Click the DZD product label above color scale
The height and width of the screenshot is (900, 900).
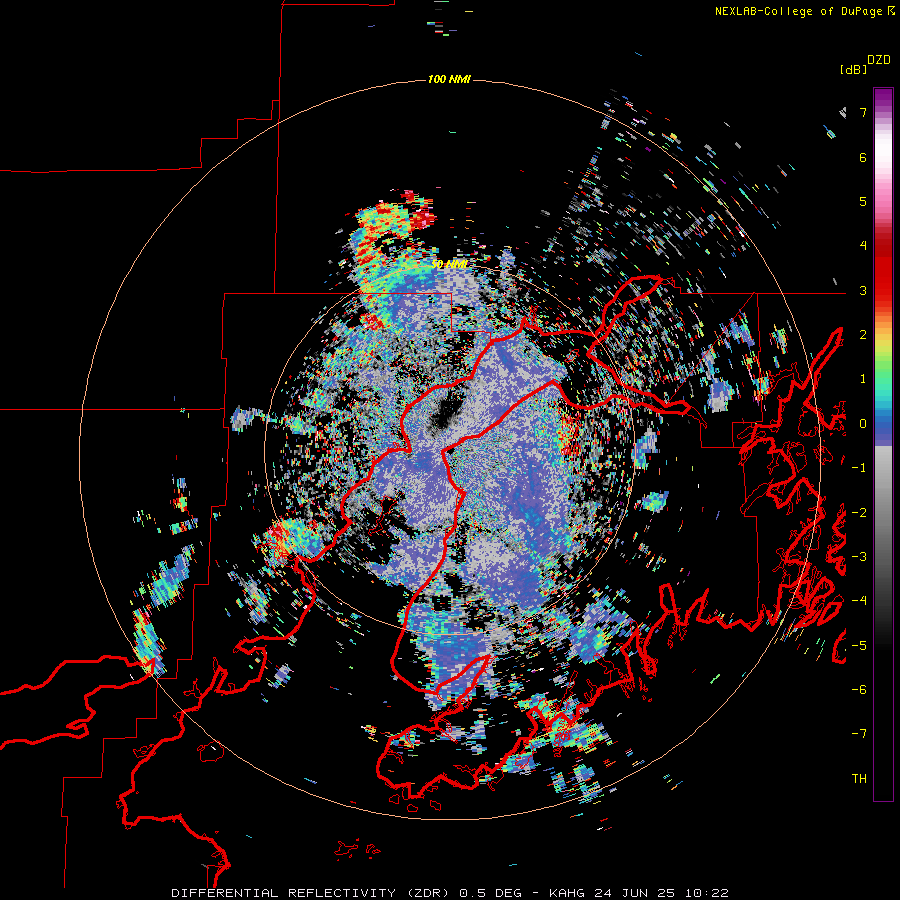tap(879, 60)
